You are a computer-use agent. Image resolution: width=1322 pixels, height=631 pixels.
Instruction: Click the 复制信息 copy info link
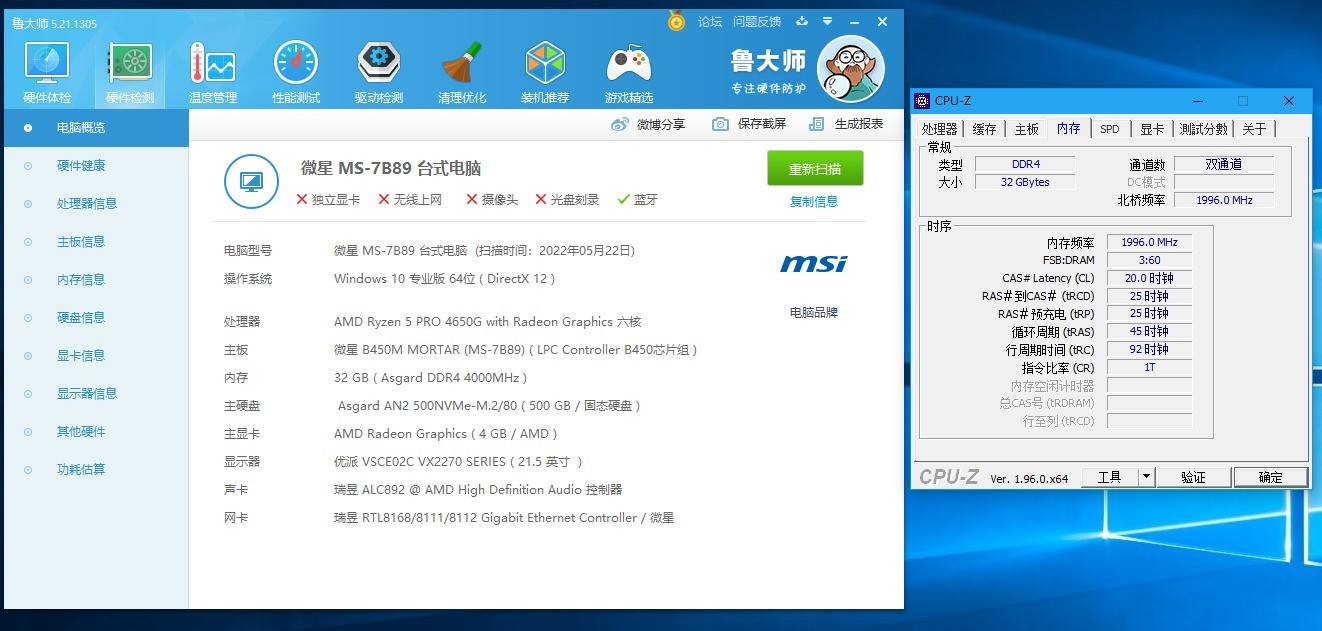(816, 201)
